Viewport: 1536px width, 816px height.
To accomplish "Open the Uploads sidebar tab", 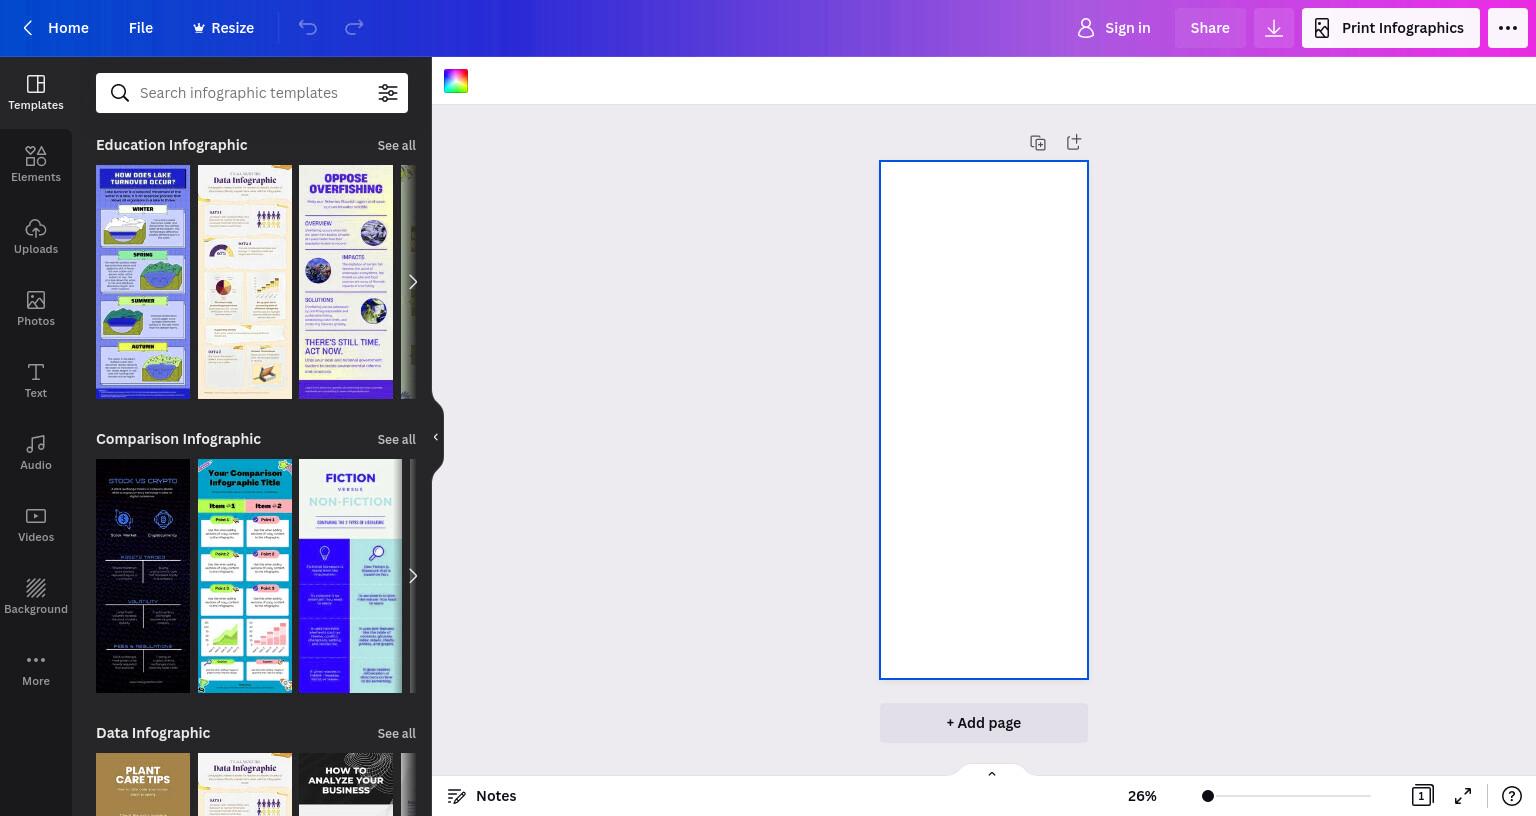I will 36,236.
